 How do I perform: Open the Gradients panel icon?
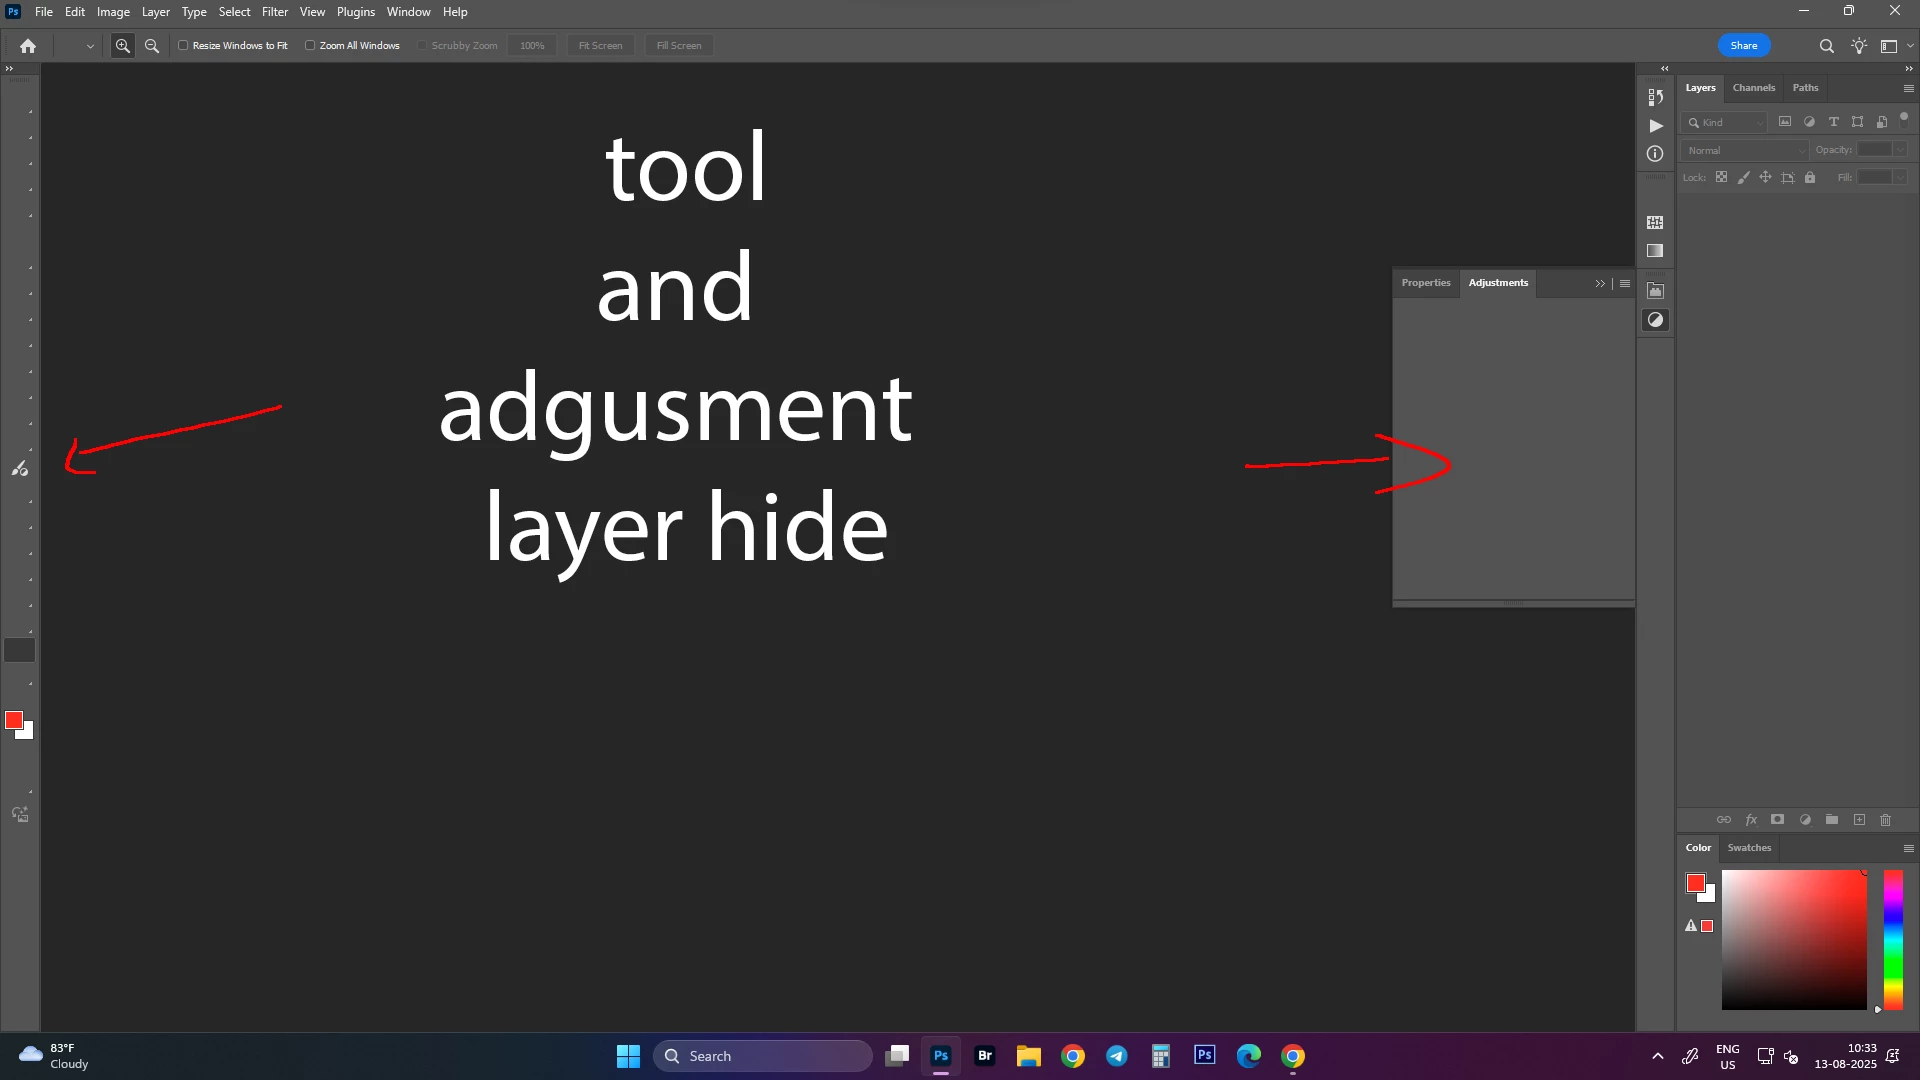click(x=1655, y=251)
